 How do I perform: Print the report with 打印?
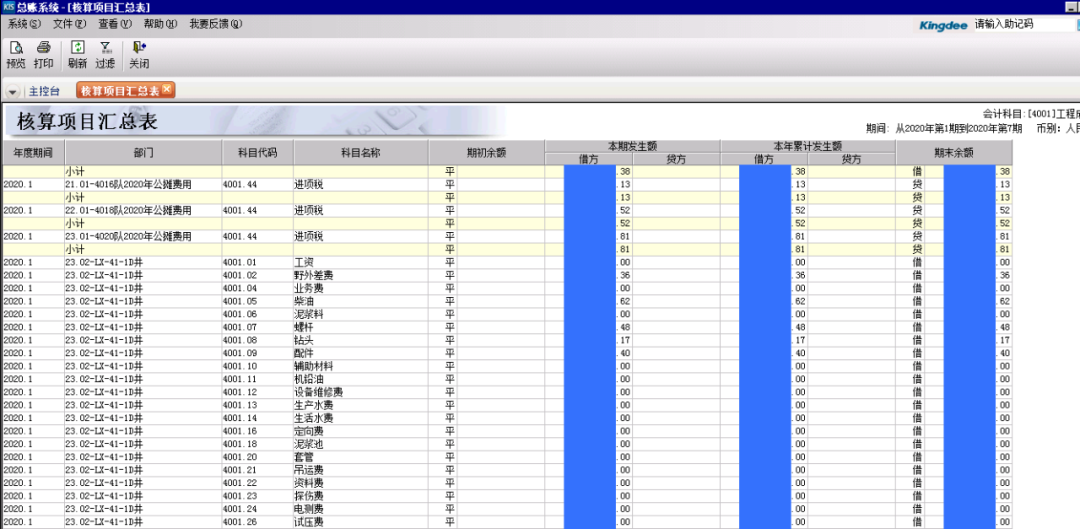click(x=43, y=55)
